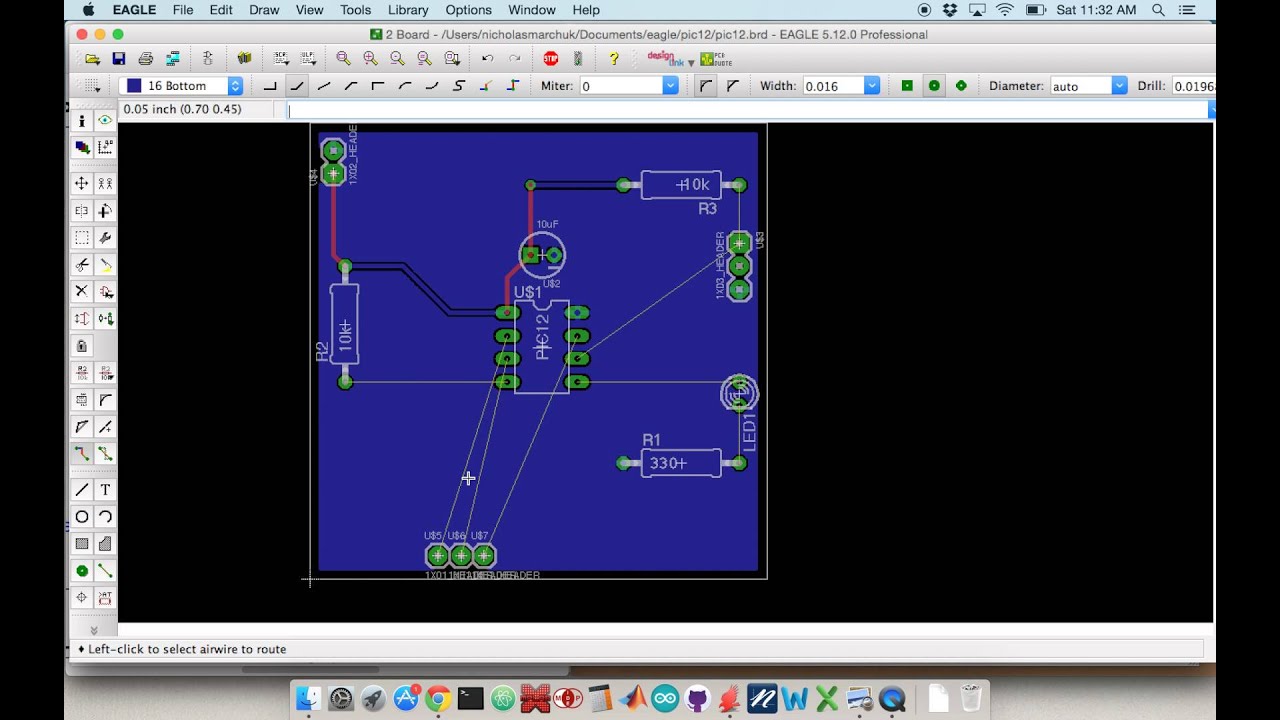Image resolution: width=1280 pixels, height=720 pixels.
Task: Select the straight diagonal wire bend style
Action: click(324, 86)
